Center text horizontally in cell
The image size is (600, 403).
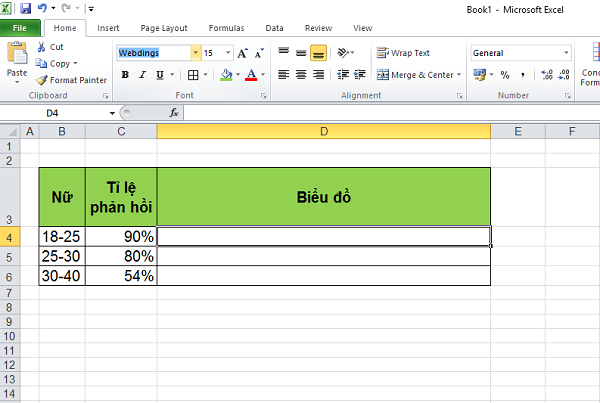tap(301, 75)
